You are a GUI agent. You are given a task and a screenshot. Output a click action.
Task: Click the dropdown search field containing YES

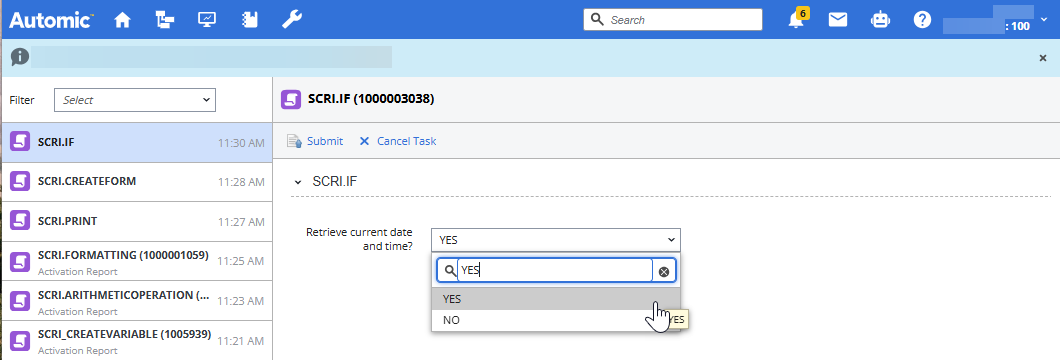[x=554, y=271]
